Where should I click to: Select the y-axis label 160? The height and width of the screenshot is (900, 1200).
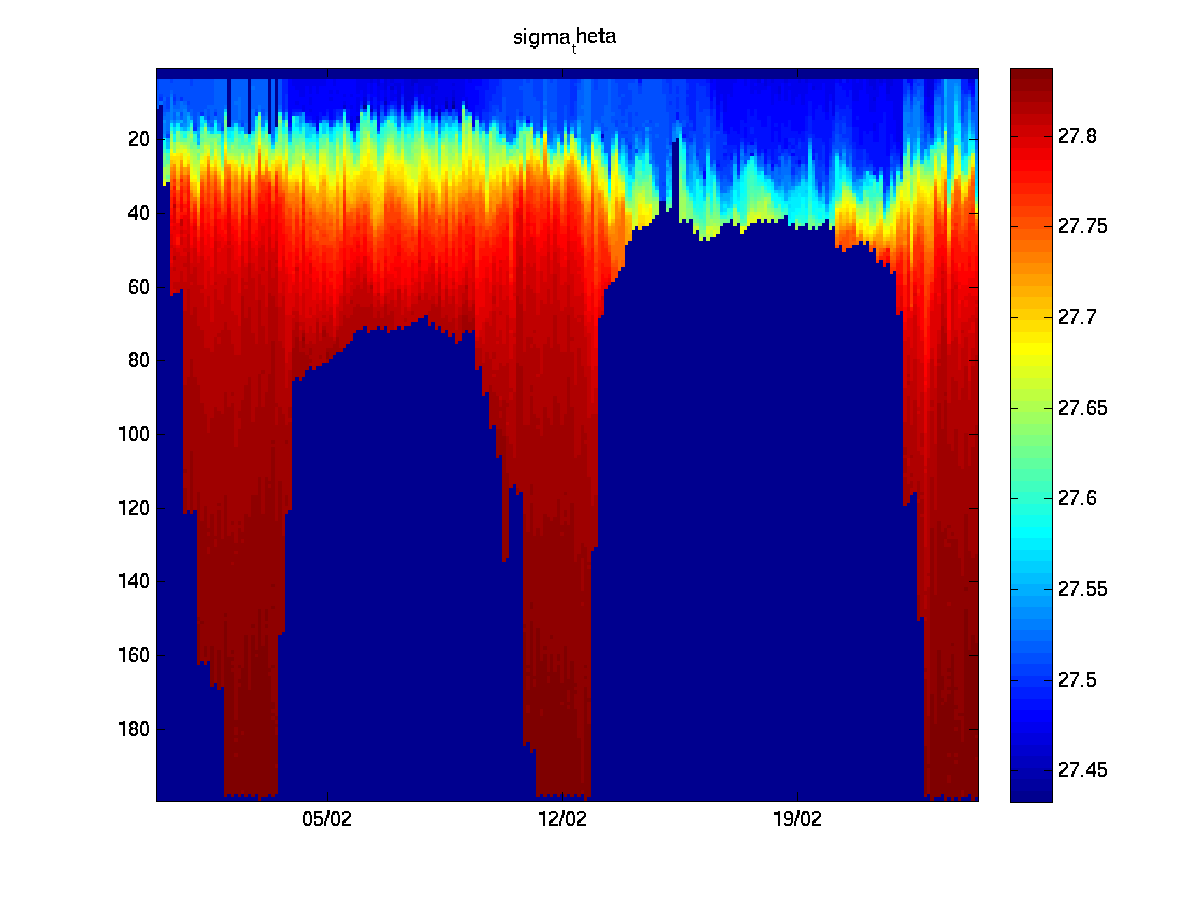136,655
